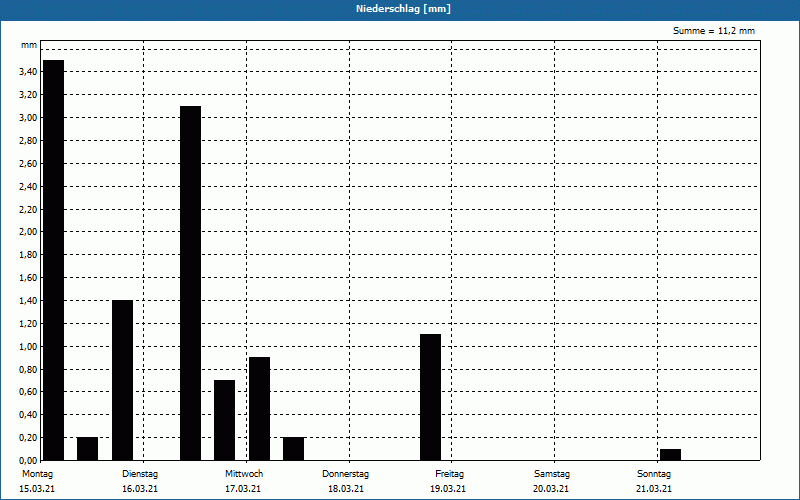Select the 'Summe = 11,2 mm' total label

pyautogui.click(x=714, y=31)
